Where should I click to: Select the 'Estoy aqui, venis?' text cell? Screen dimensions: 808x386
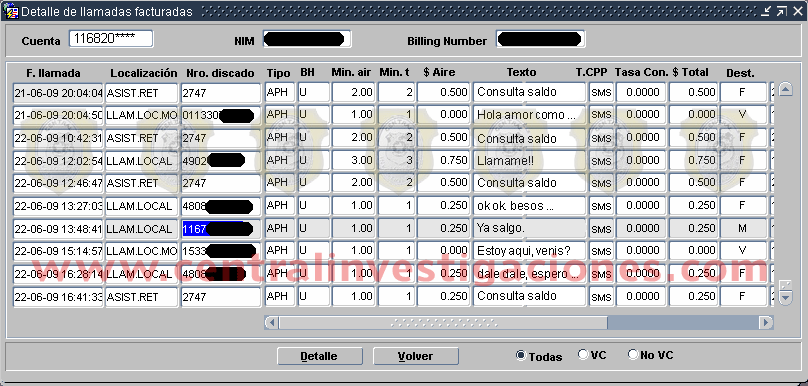click(530, 251)
